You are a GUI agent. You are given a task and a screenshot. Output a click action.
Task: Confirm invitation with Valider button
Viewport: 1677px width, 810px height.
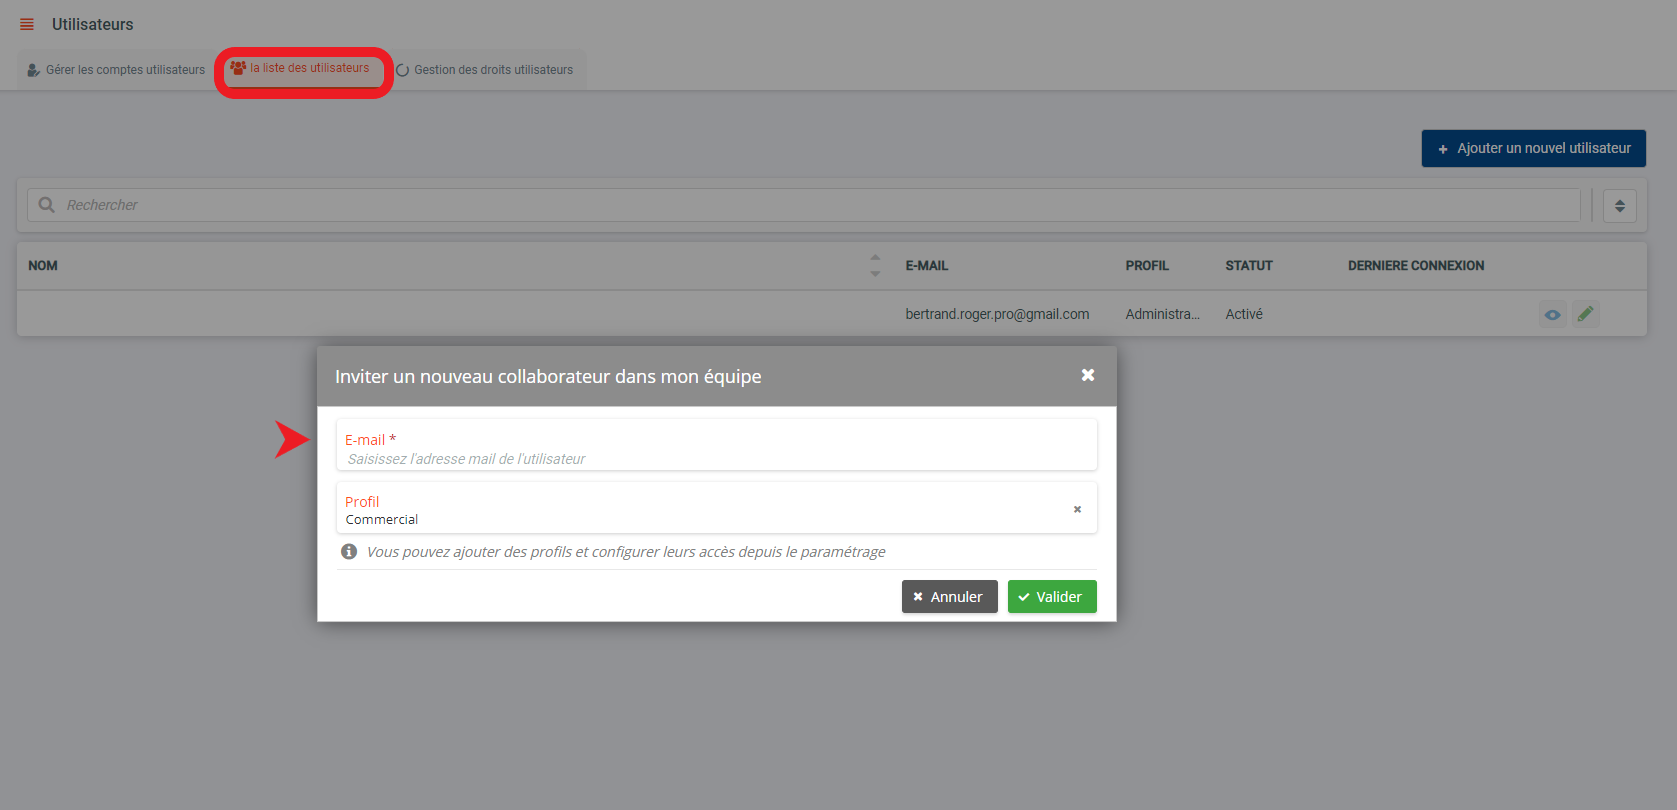[1051, 597]
